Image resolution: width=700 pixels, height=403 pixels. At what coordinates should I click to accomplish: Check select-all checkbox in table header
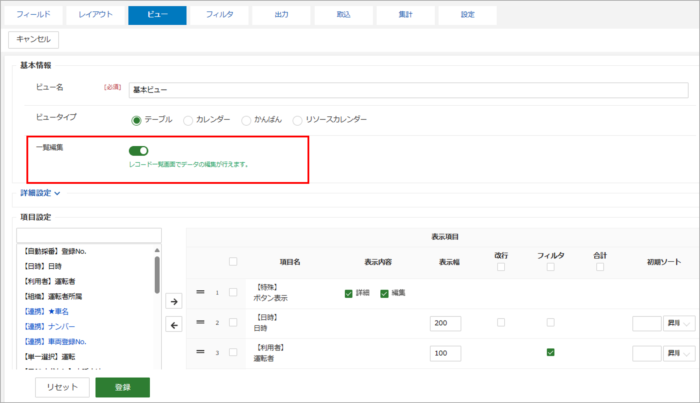click(x=233, y=262)
